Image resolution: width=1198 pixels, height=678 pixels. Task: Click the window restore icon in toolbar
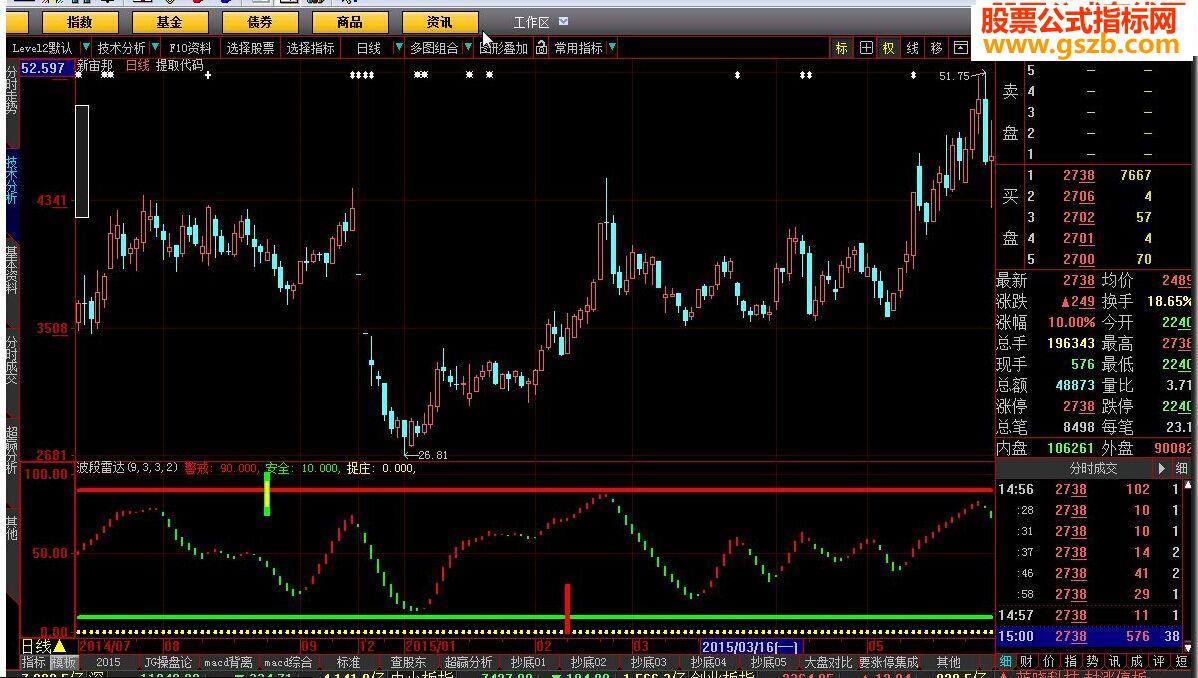pyautogui.click(x=960, y=48)
